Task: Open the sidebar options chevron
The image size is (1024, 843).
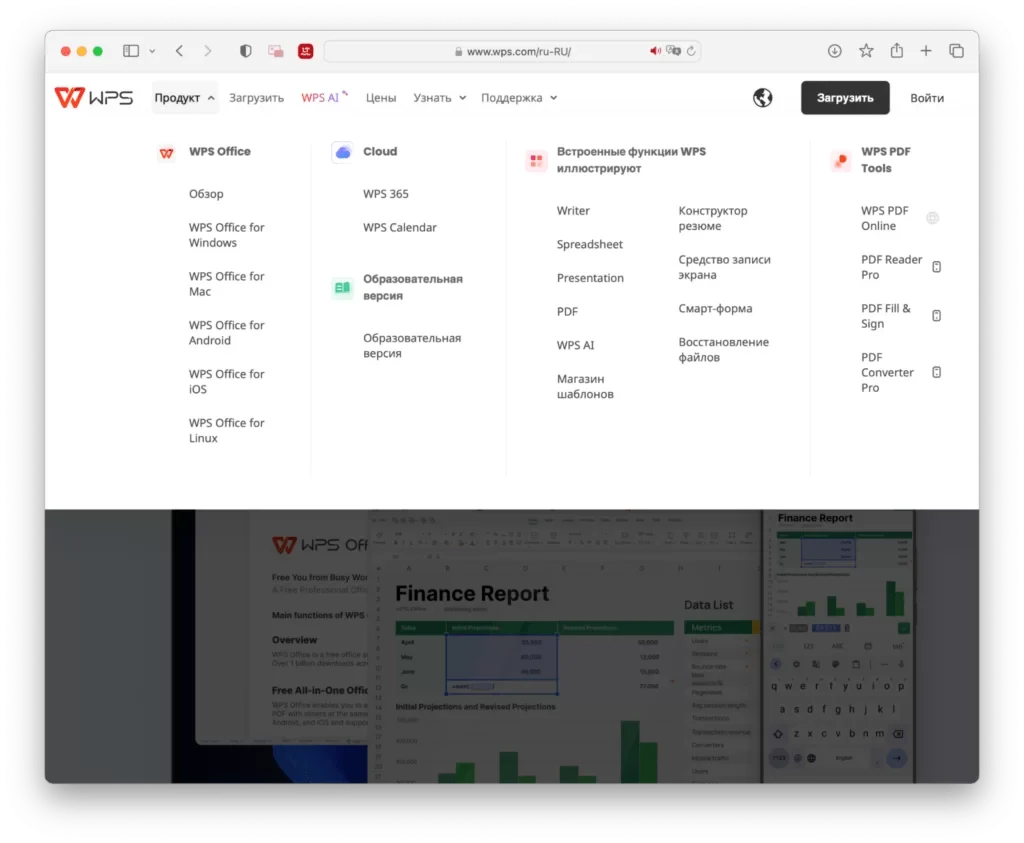Action: point(152,51)
